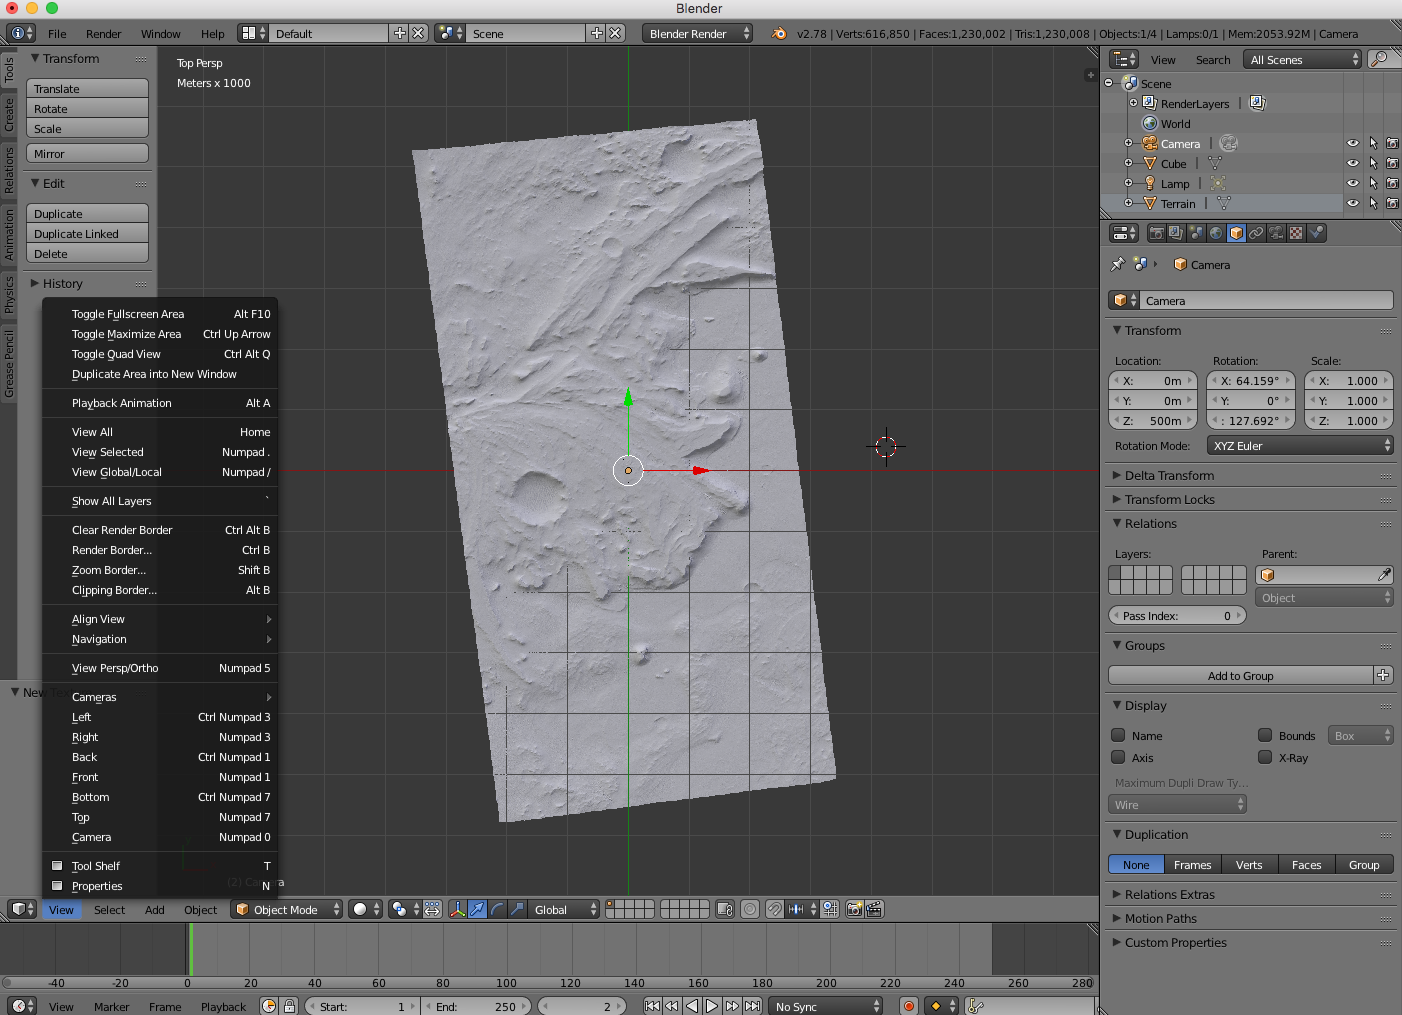The height and width of the screenshot is (1015, 1402).
Task: Click the Blender logo in info header
Action: 779,33
